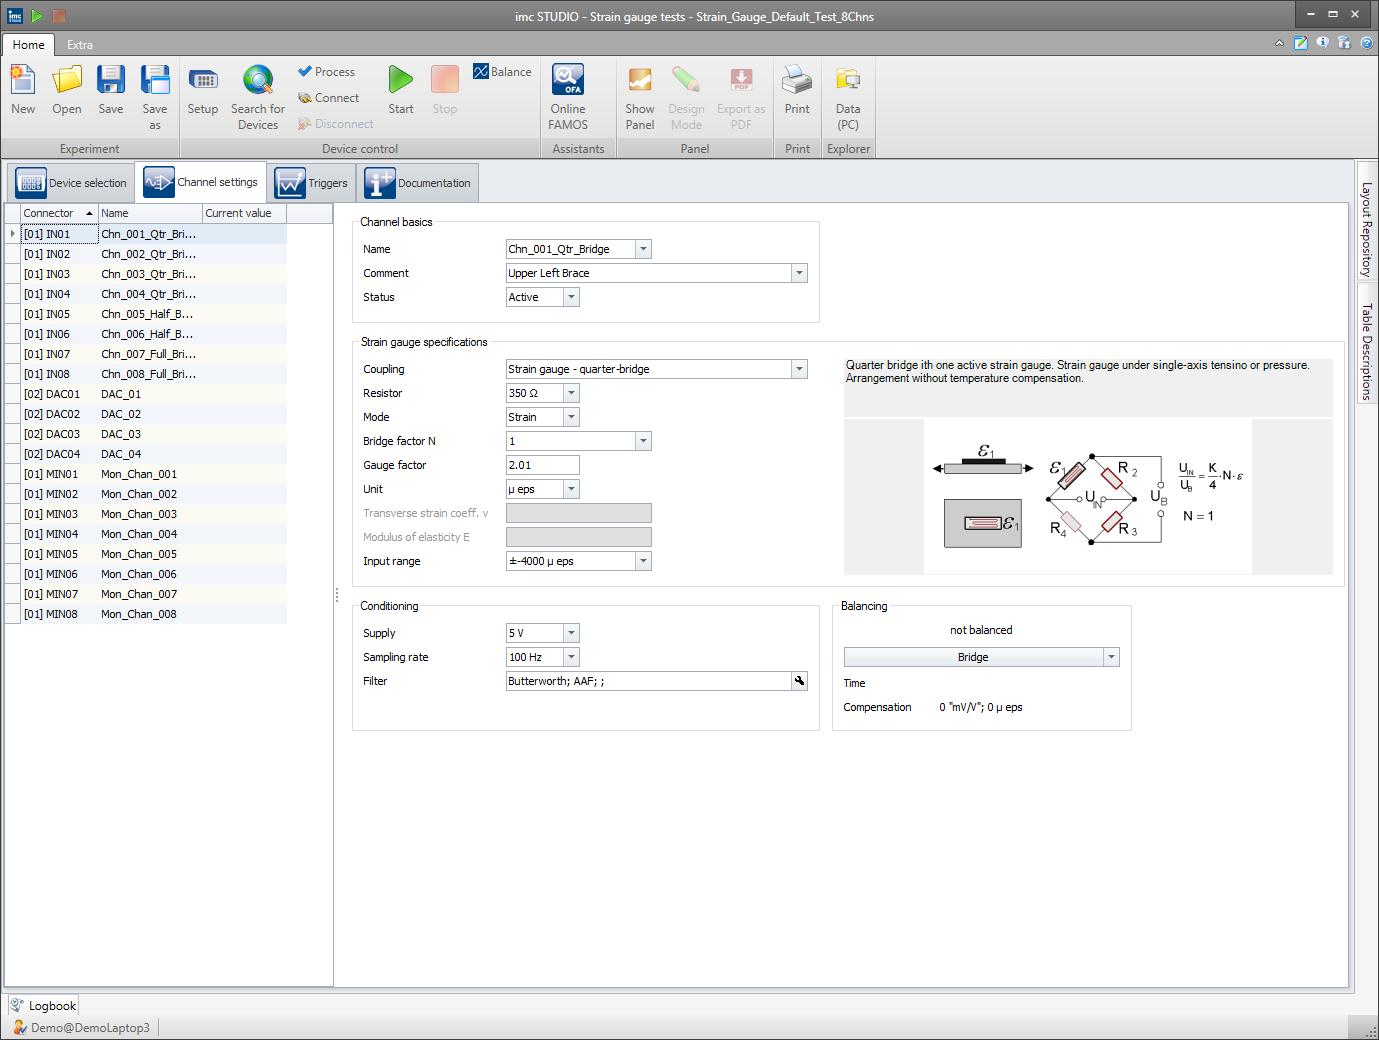The width and height of the screenshot is (1379, 1040).
Task: Edit the Gauge factor field
Action: click(x=543, y=465)
